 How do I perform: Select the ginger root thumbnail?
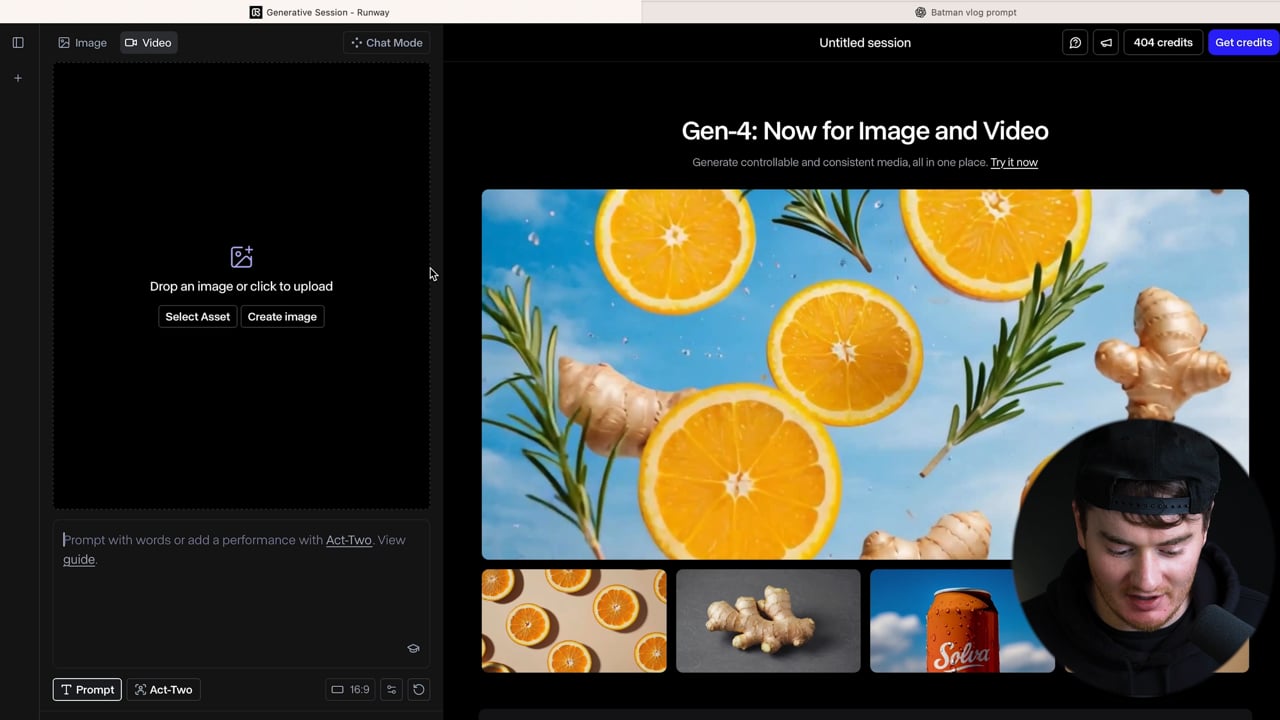[x=768, y=621]
